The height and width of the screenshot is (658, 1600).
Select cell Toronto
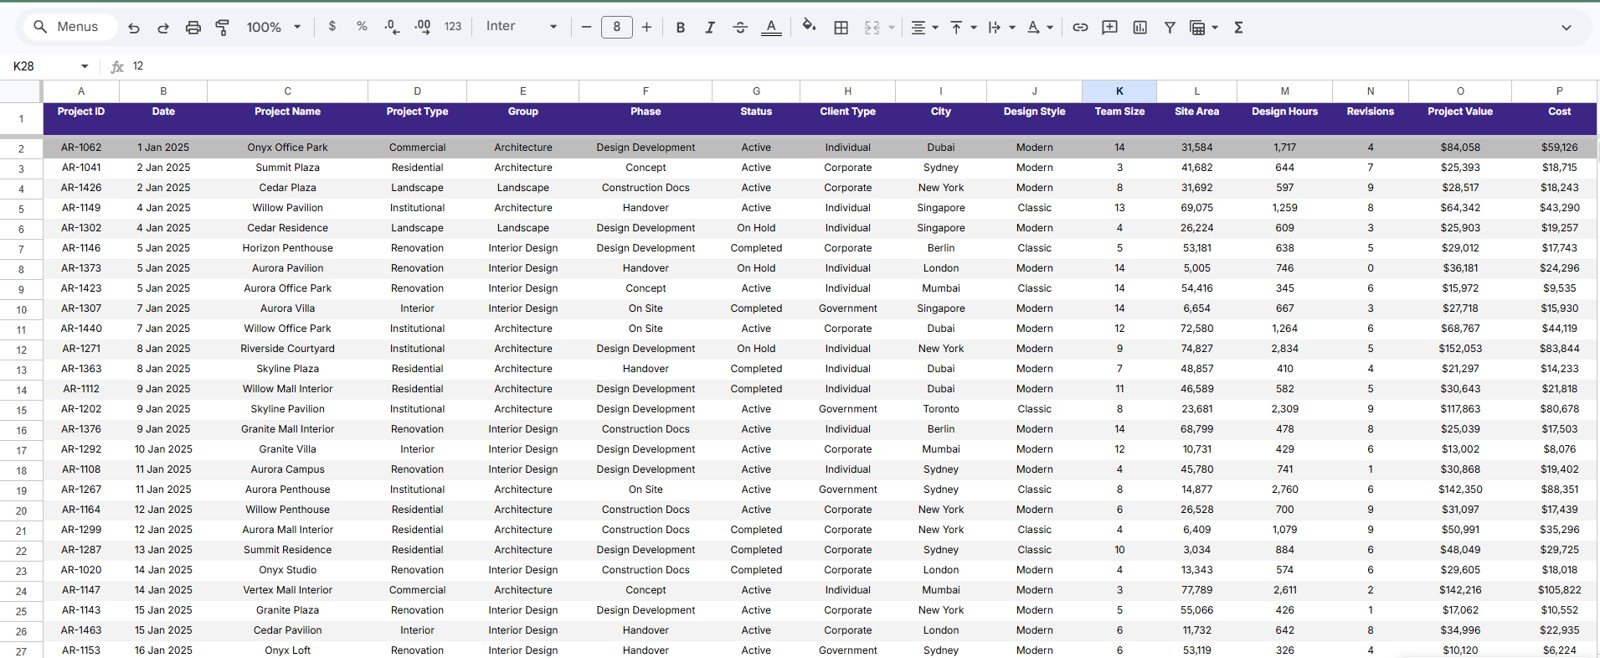(941, 409)
